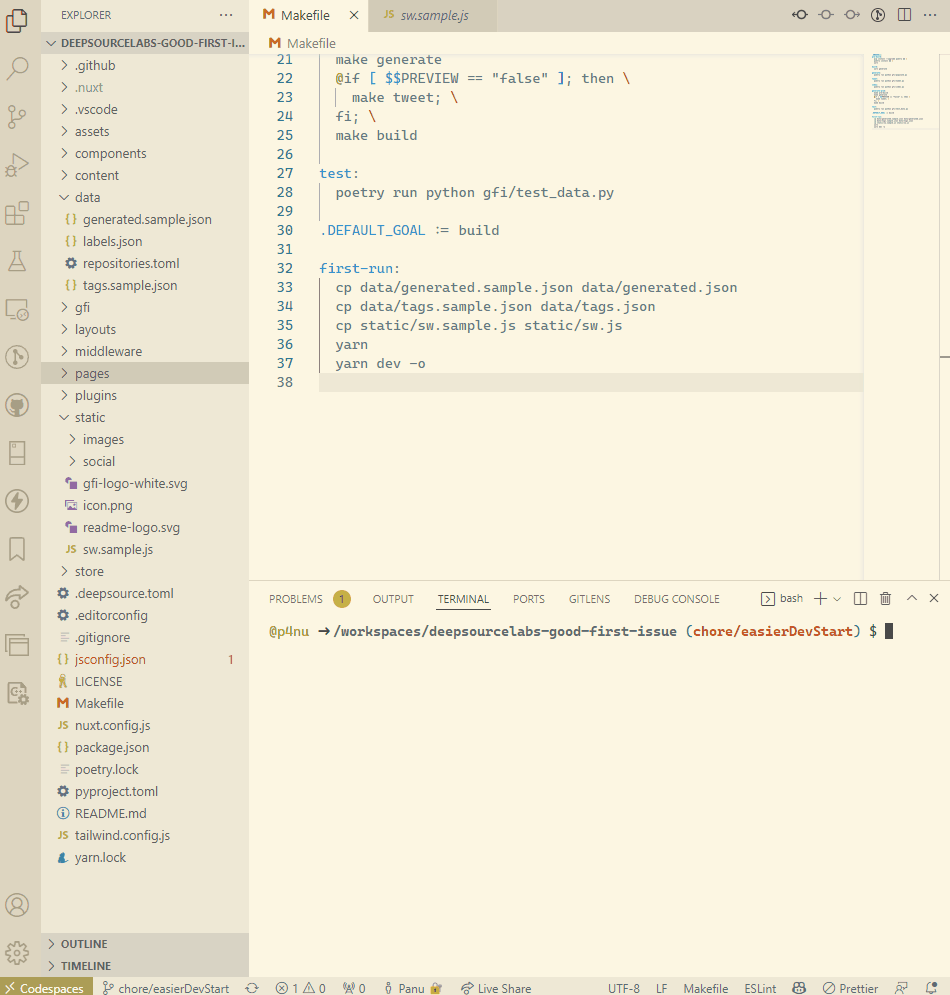Switch to the PROBLEMS panel tab
950x995 pixels.
pos(296,599)
